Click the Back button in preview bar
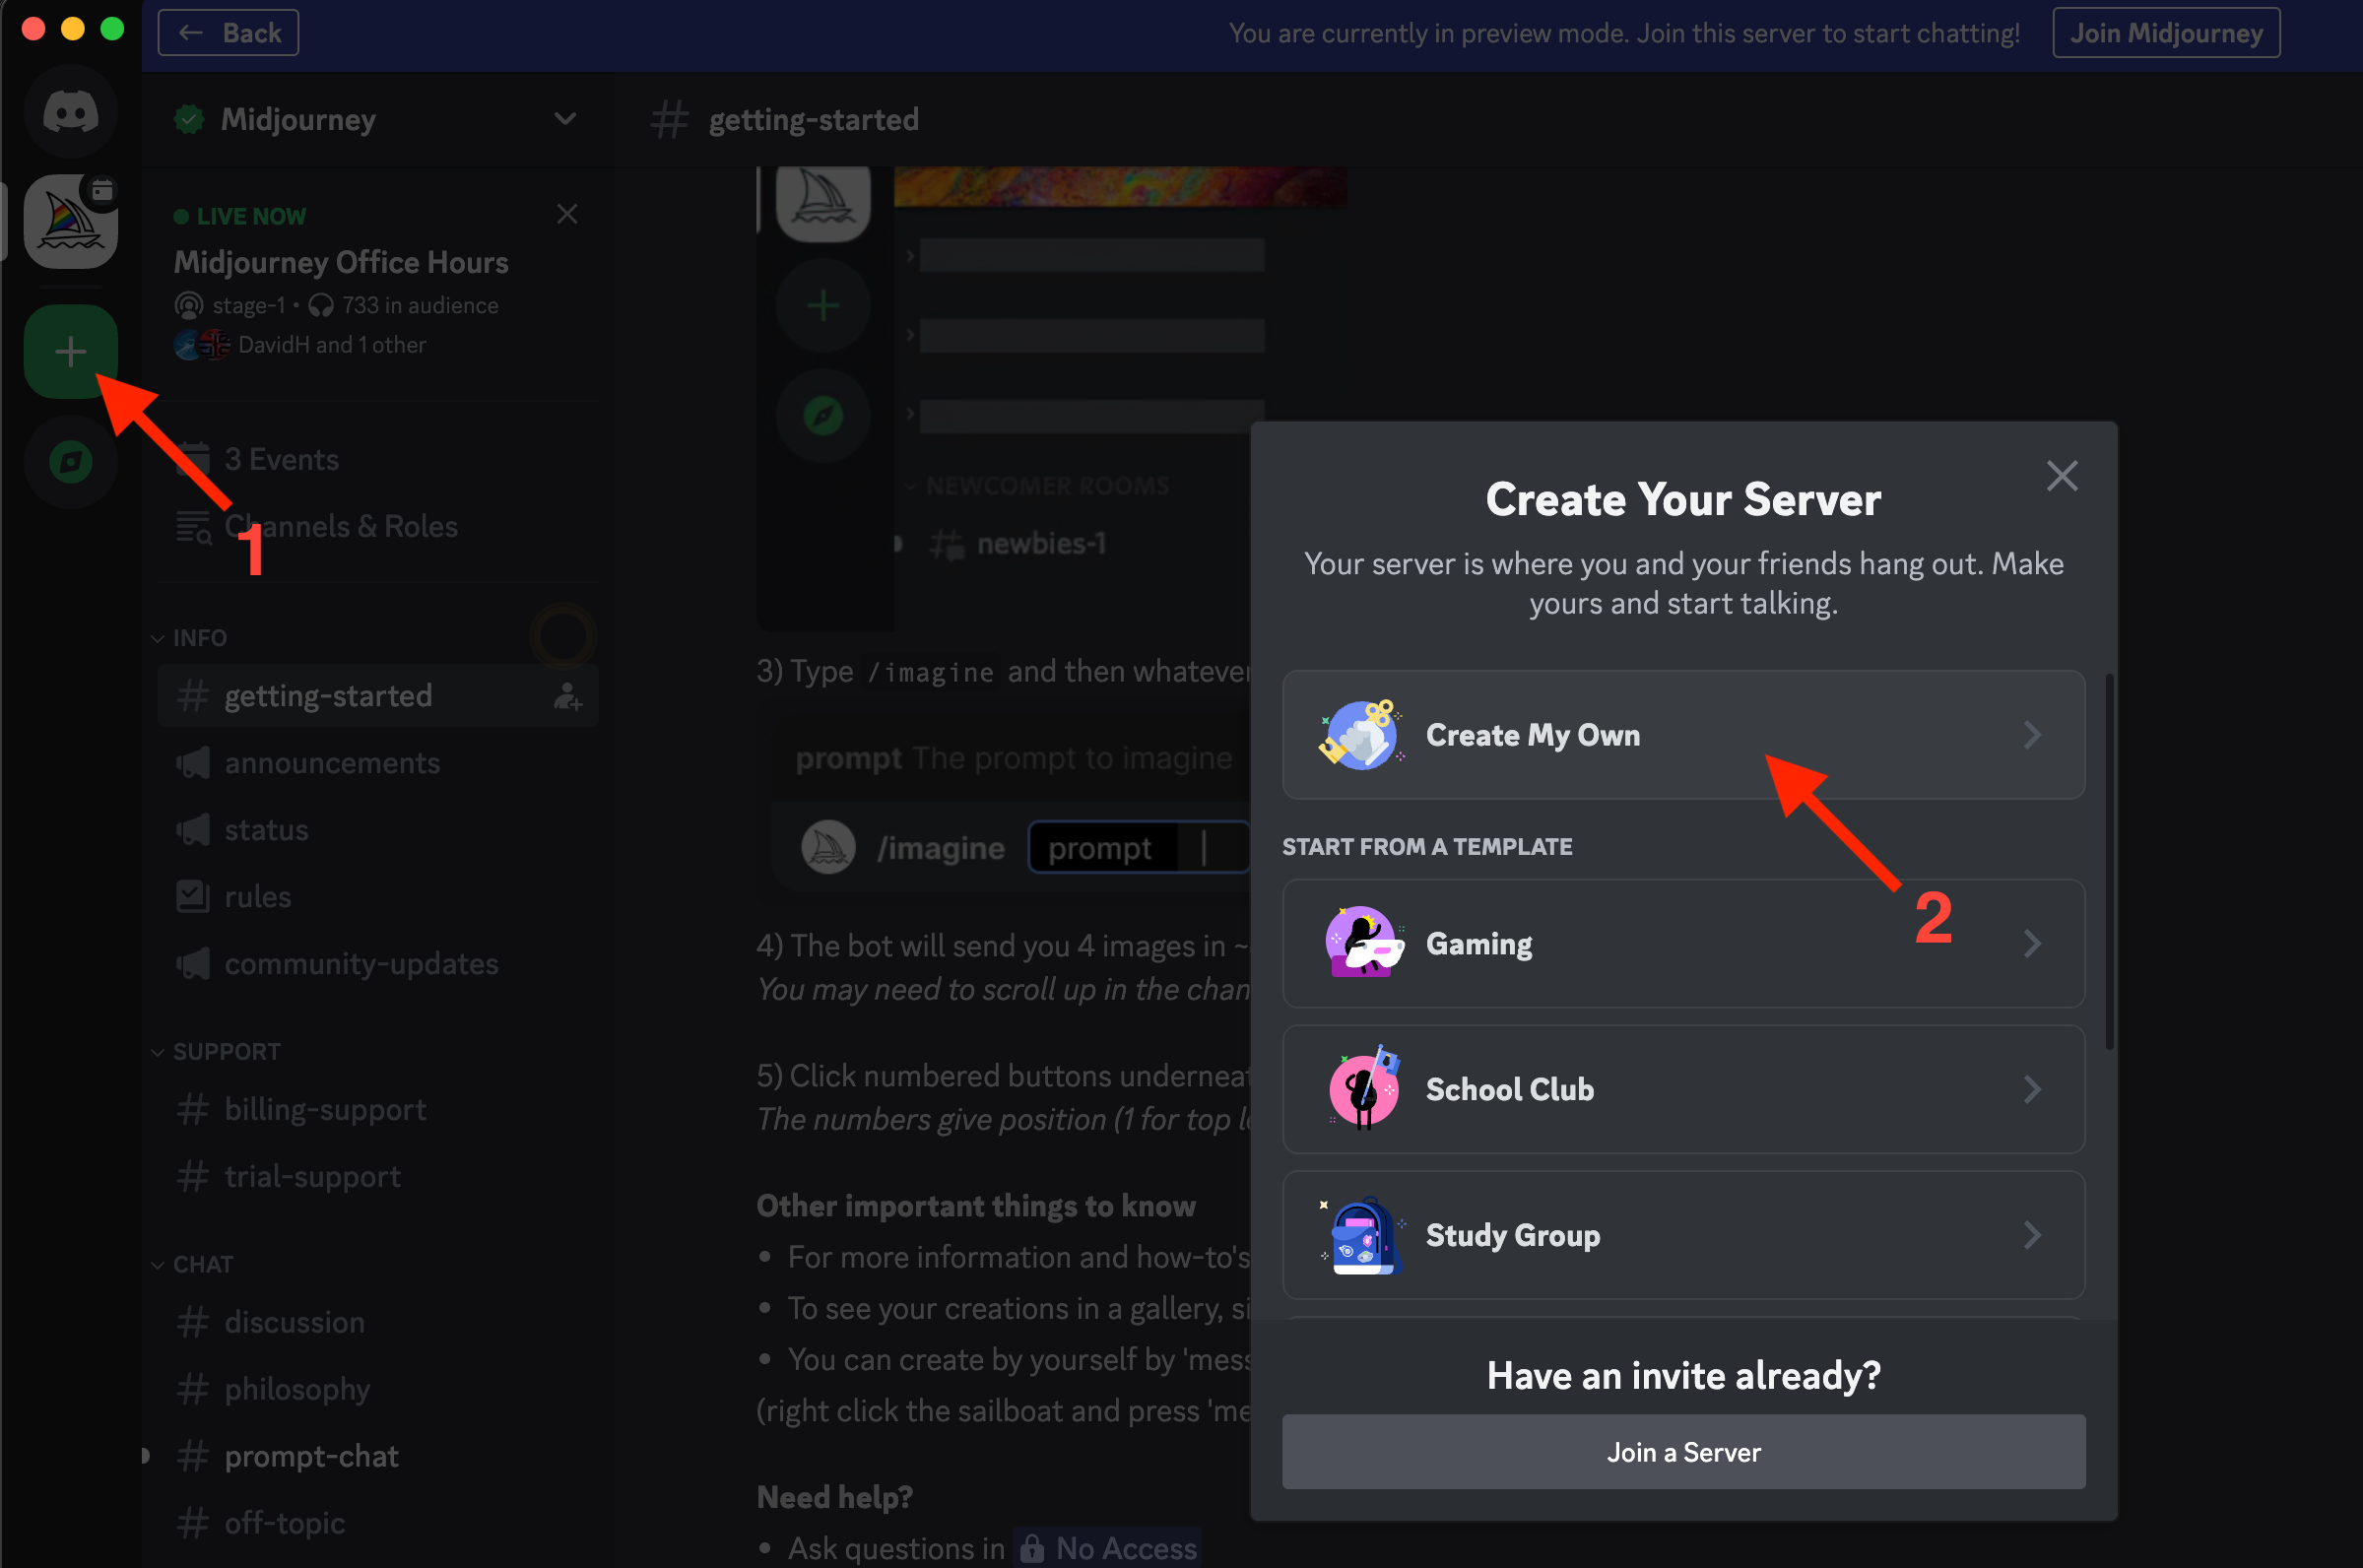Screen dimensions: 2363x1568 point(228,33)
